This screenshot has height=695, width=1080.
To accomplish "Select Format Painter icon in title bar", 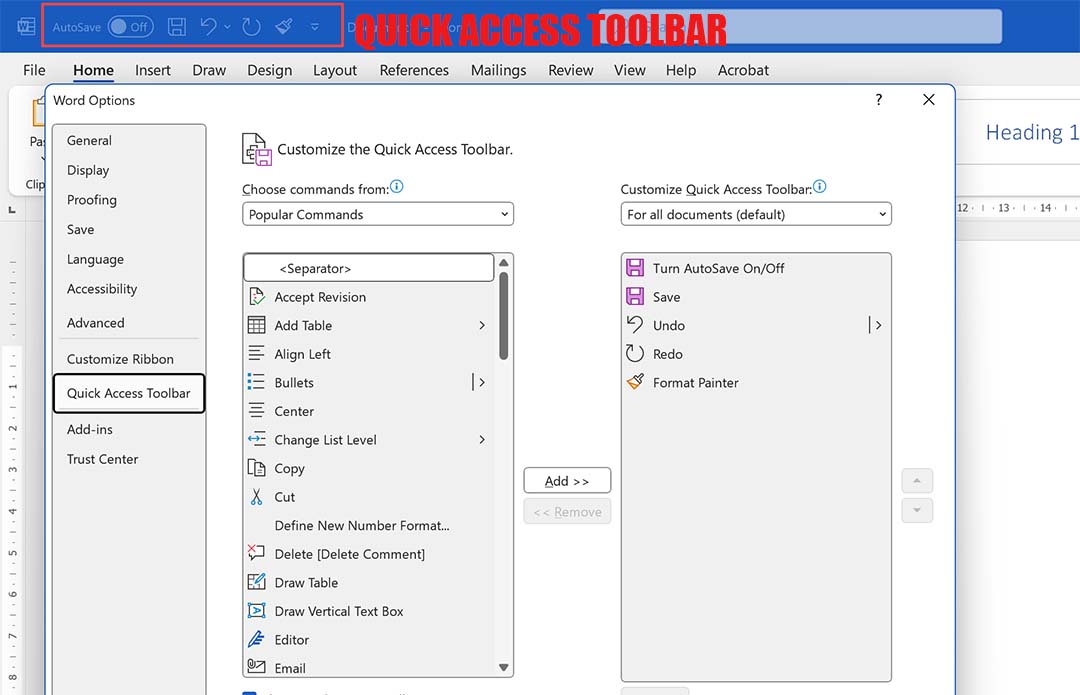I will coord(284,27).
